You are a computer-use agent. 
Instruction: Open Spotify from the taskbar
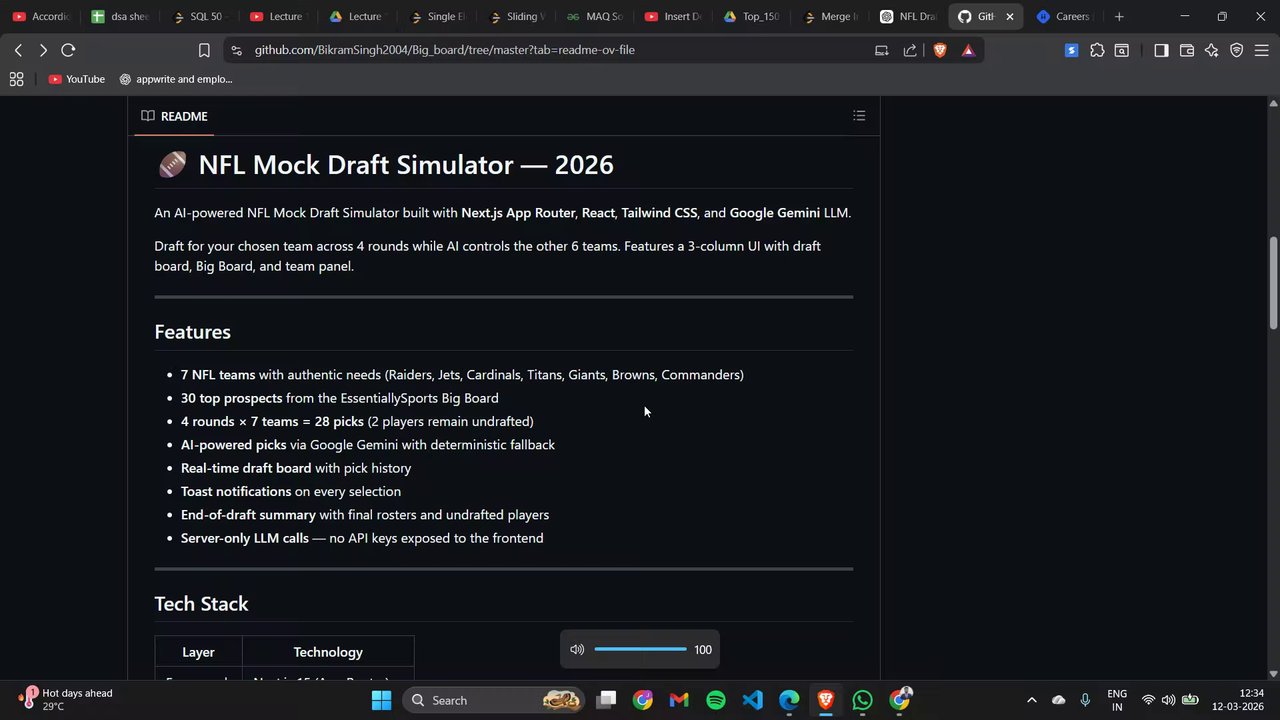[x=716, y=700]
